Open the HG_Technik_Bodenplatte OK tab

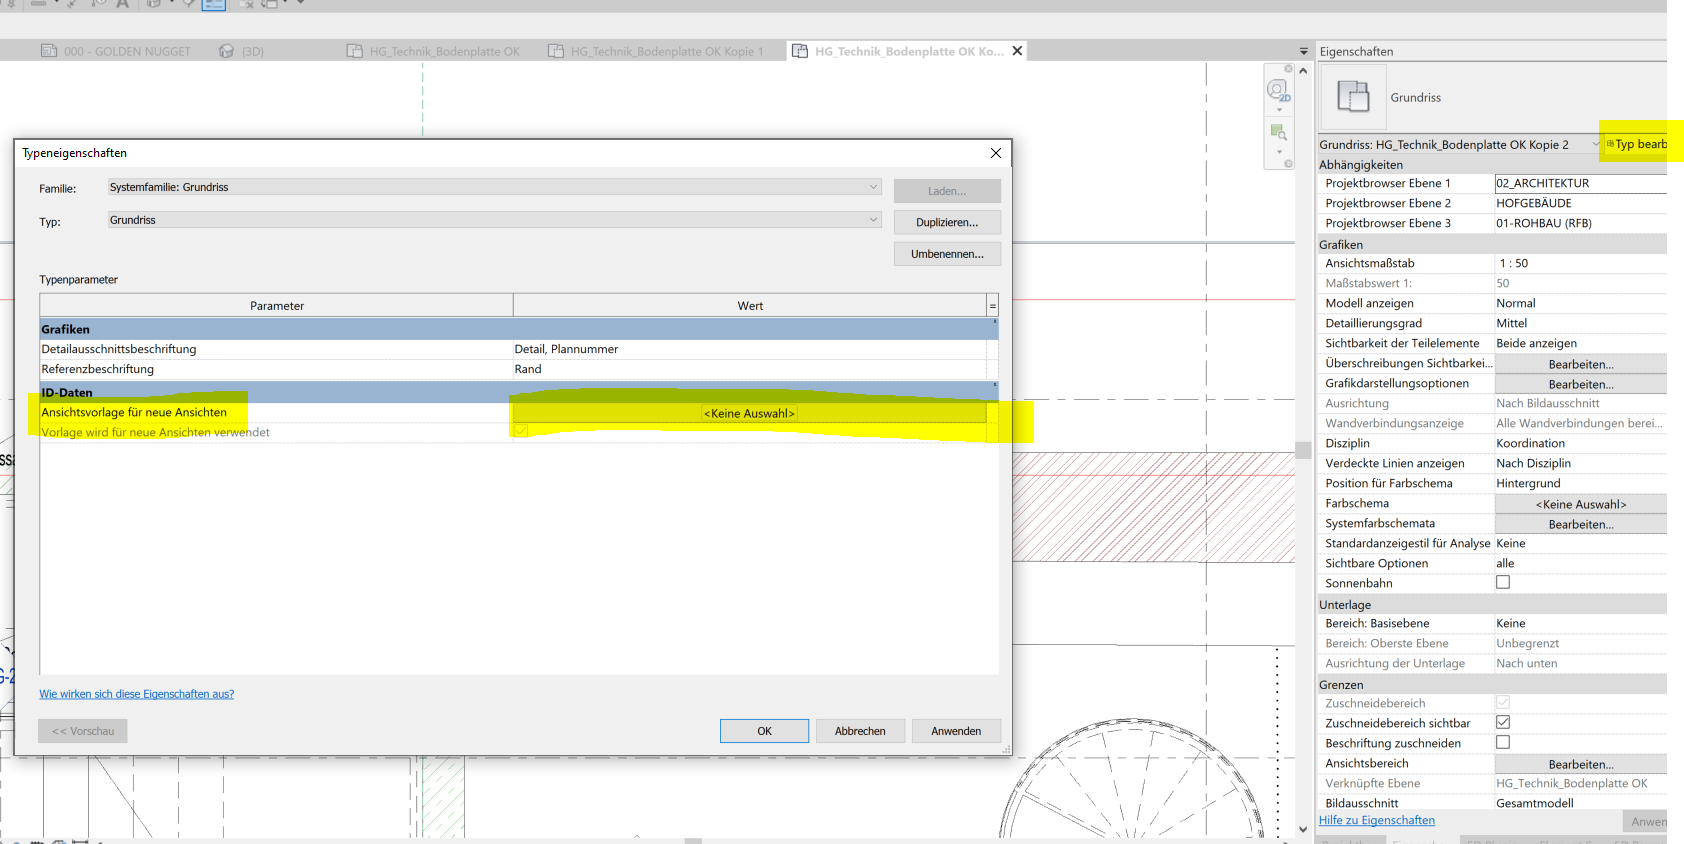[x=433, y=51]
